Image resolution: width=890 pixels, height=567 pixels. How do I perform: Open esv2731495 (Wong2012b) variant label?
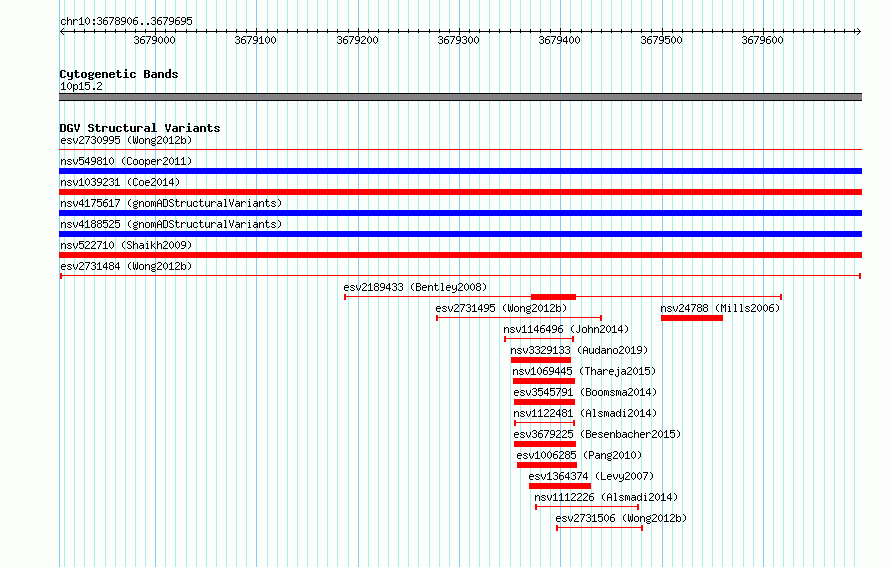point(501,308)
